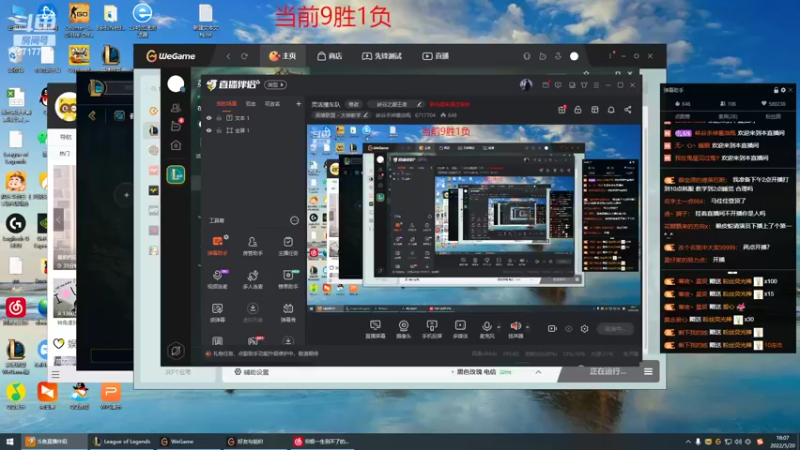Open WeGame launcher hamburger menu beside 正在运行
Viewport: 800px width, 450px height.
pos(648,371)
